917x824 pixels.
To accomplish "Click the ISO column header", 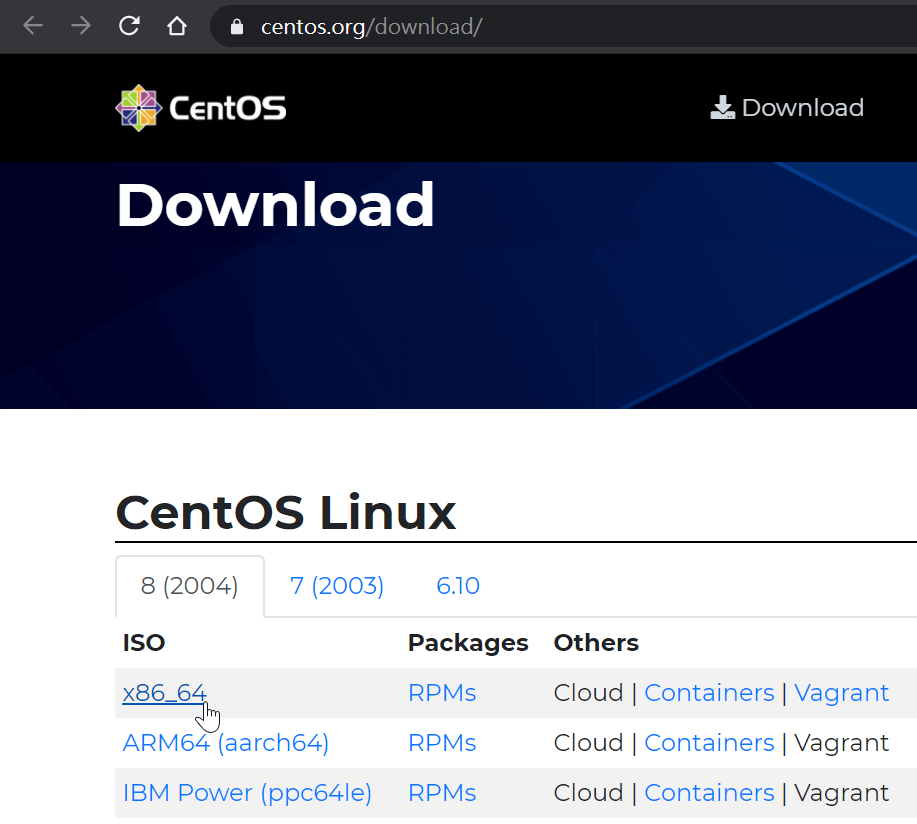I will tap(144, 643).
